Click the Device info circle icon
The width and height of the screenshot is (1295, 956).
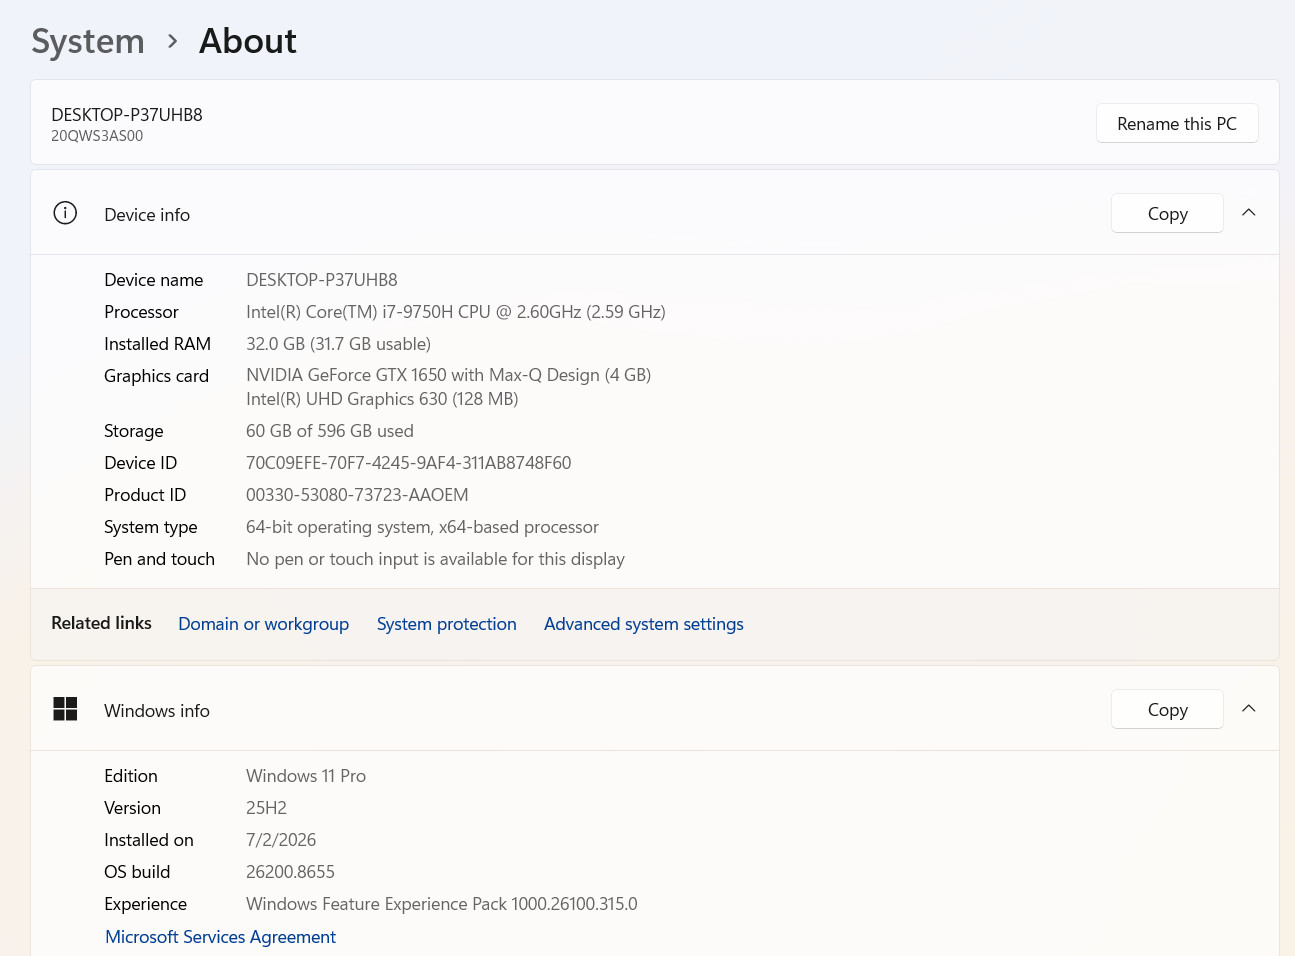(65, 213)
